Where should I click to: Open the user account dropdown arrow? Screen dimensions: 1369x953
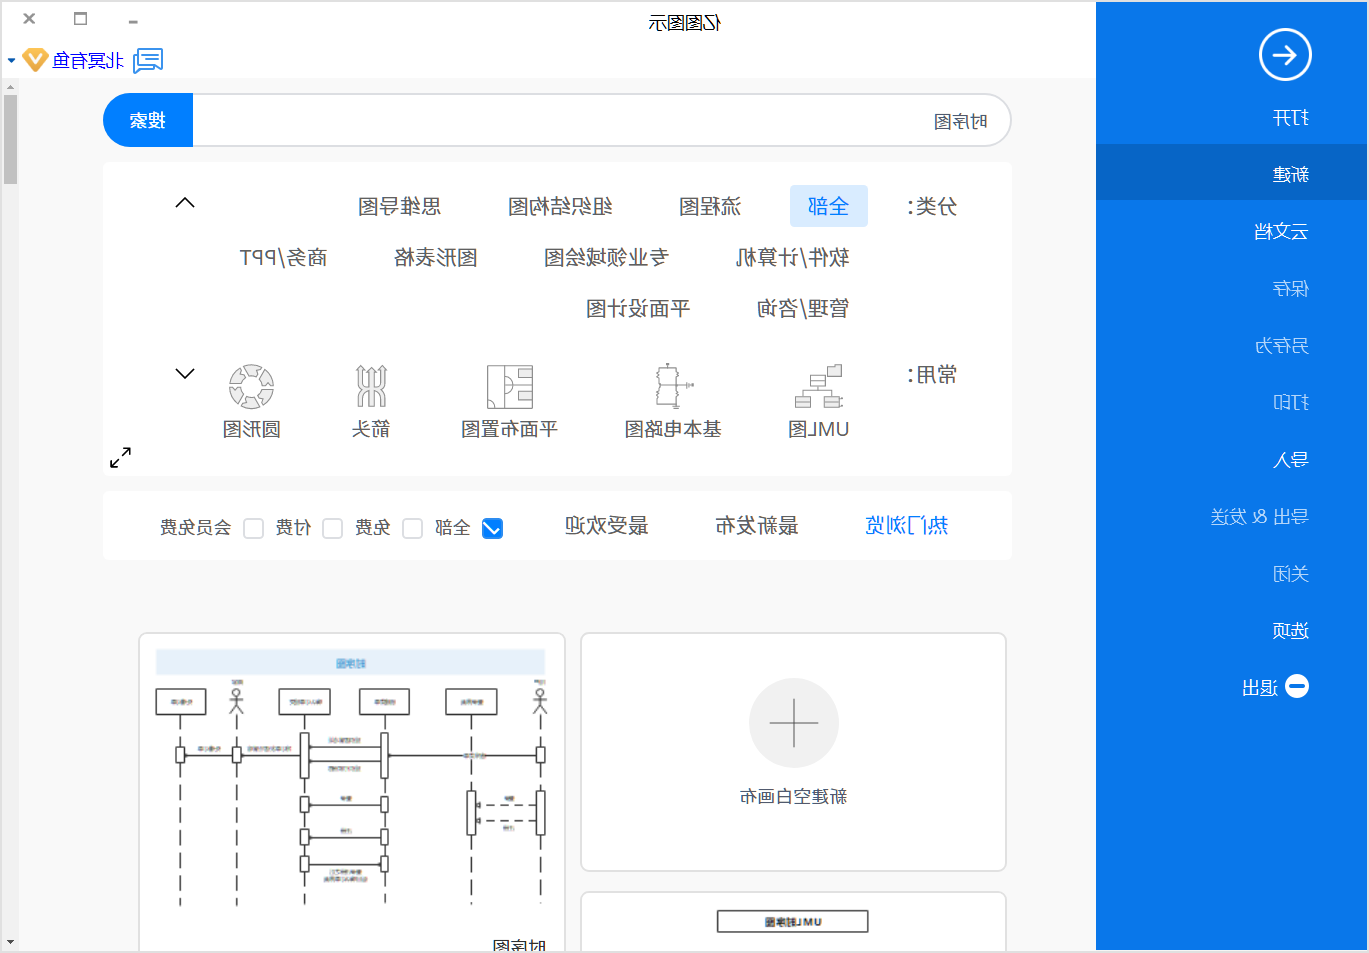11,61
